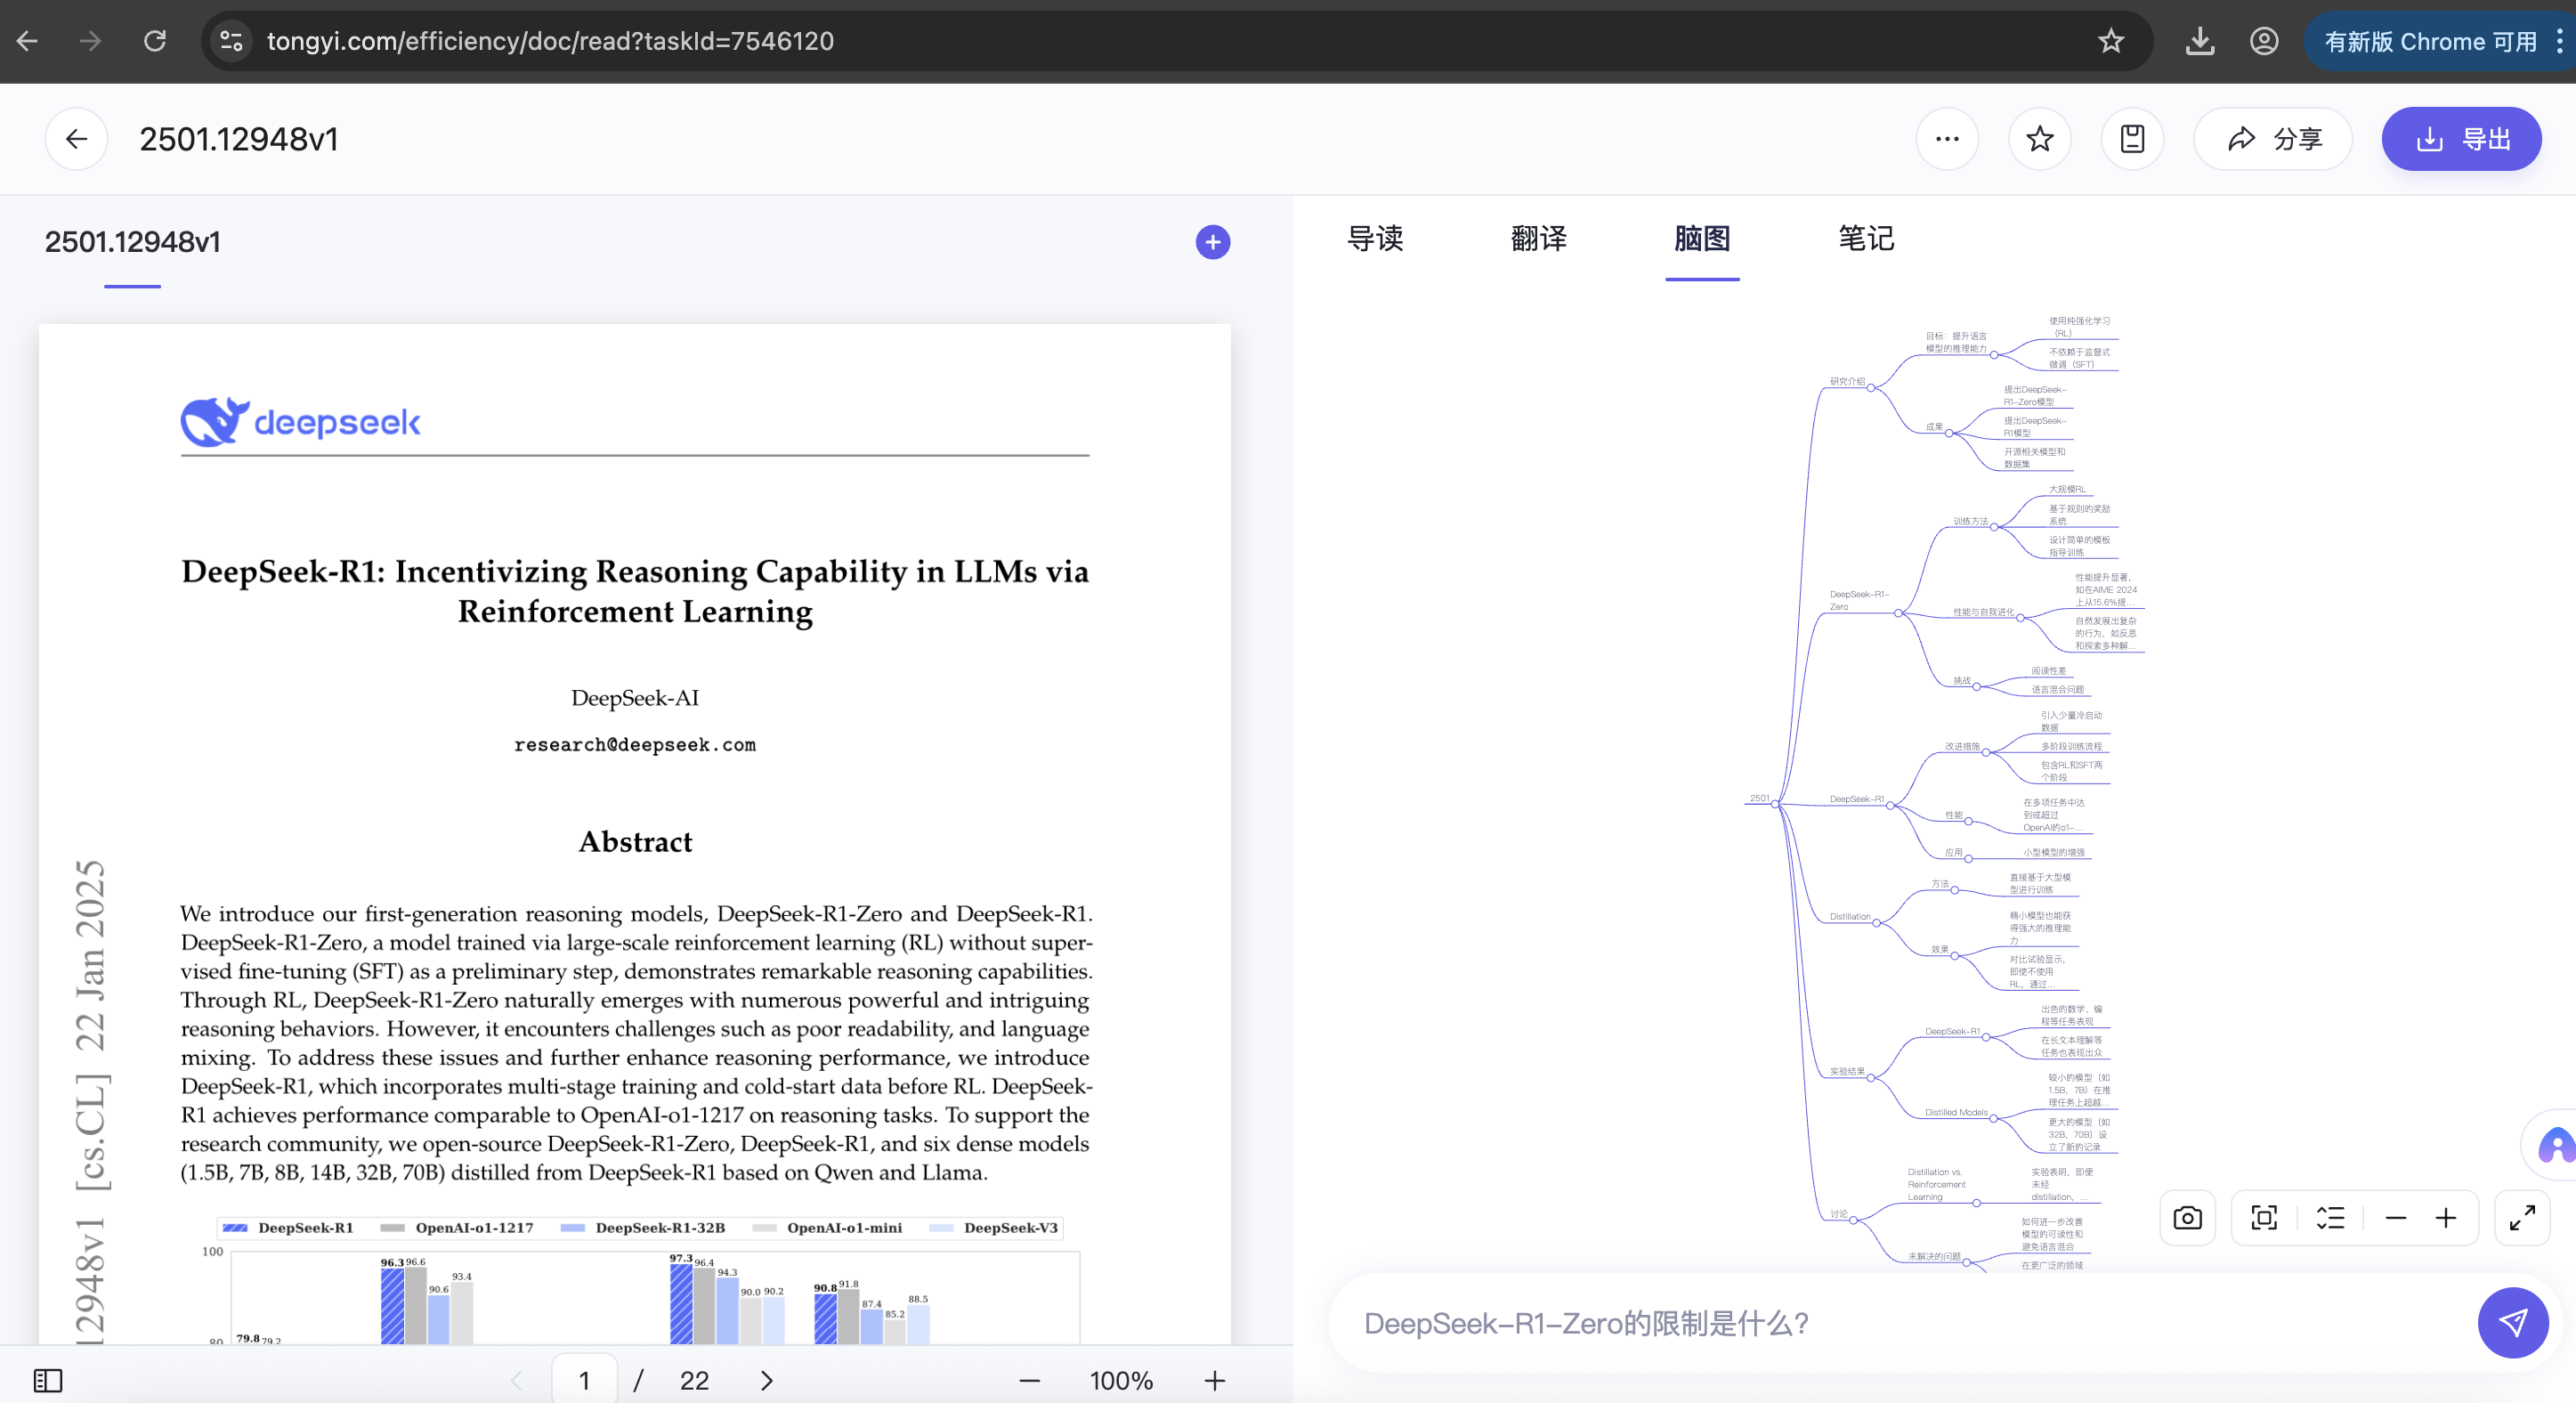Viewport: 2576px width, 1403px height.
Task: Click the 多阶段训练流程 mind map leaf
Action: 2071,746
